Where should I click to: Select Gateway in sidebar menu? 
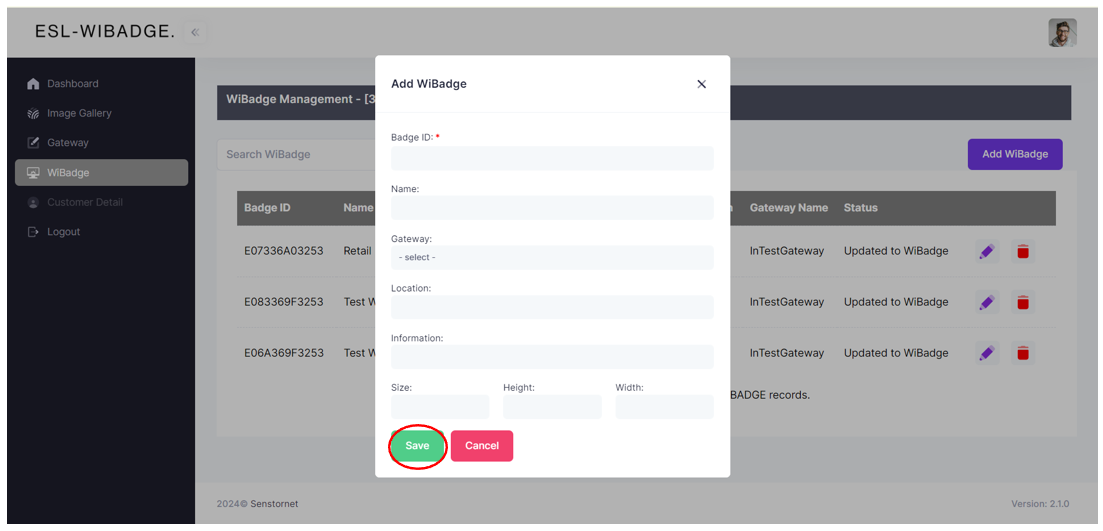click(x=67, y=143)
